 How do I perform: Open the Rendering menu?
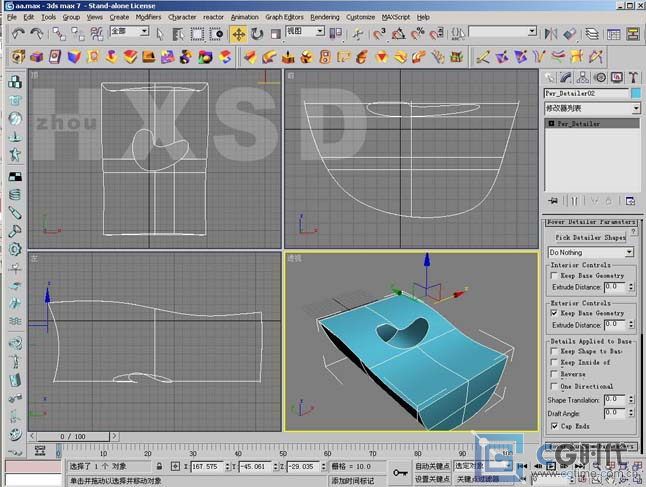pyautogui.click(x=325, y=17)
